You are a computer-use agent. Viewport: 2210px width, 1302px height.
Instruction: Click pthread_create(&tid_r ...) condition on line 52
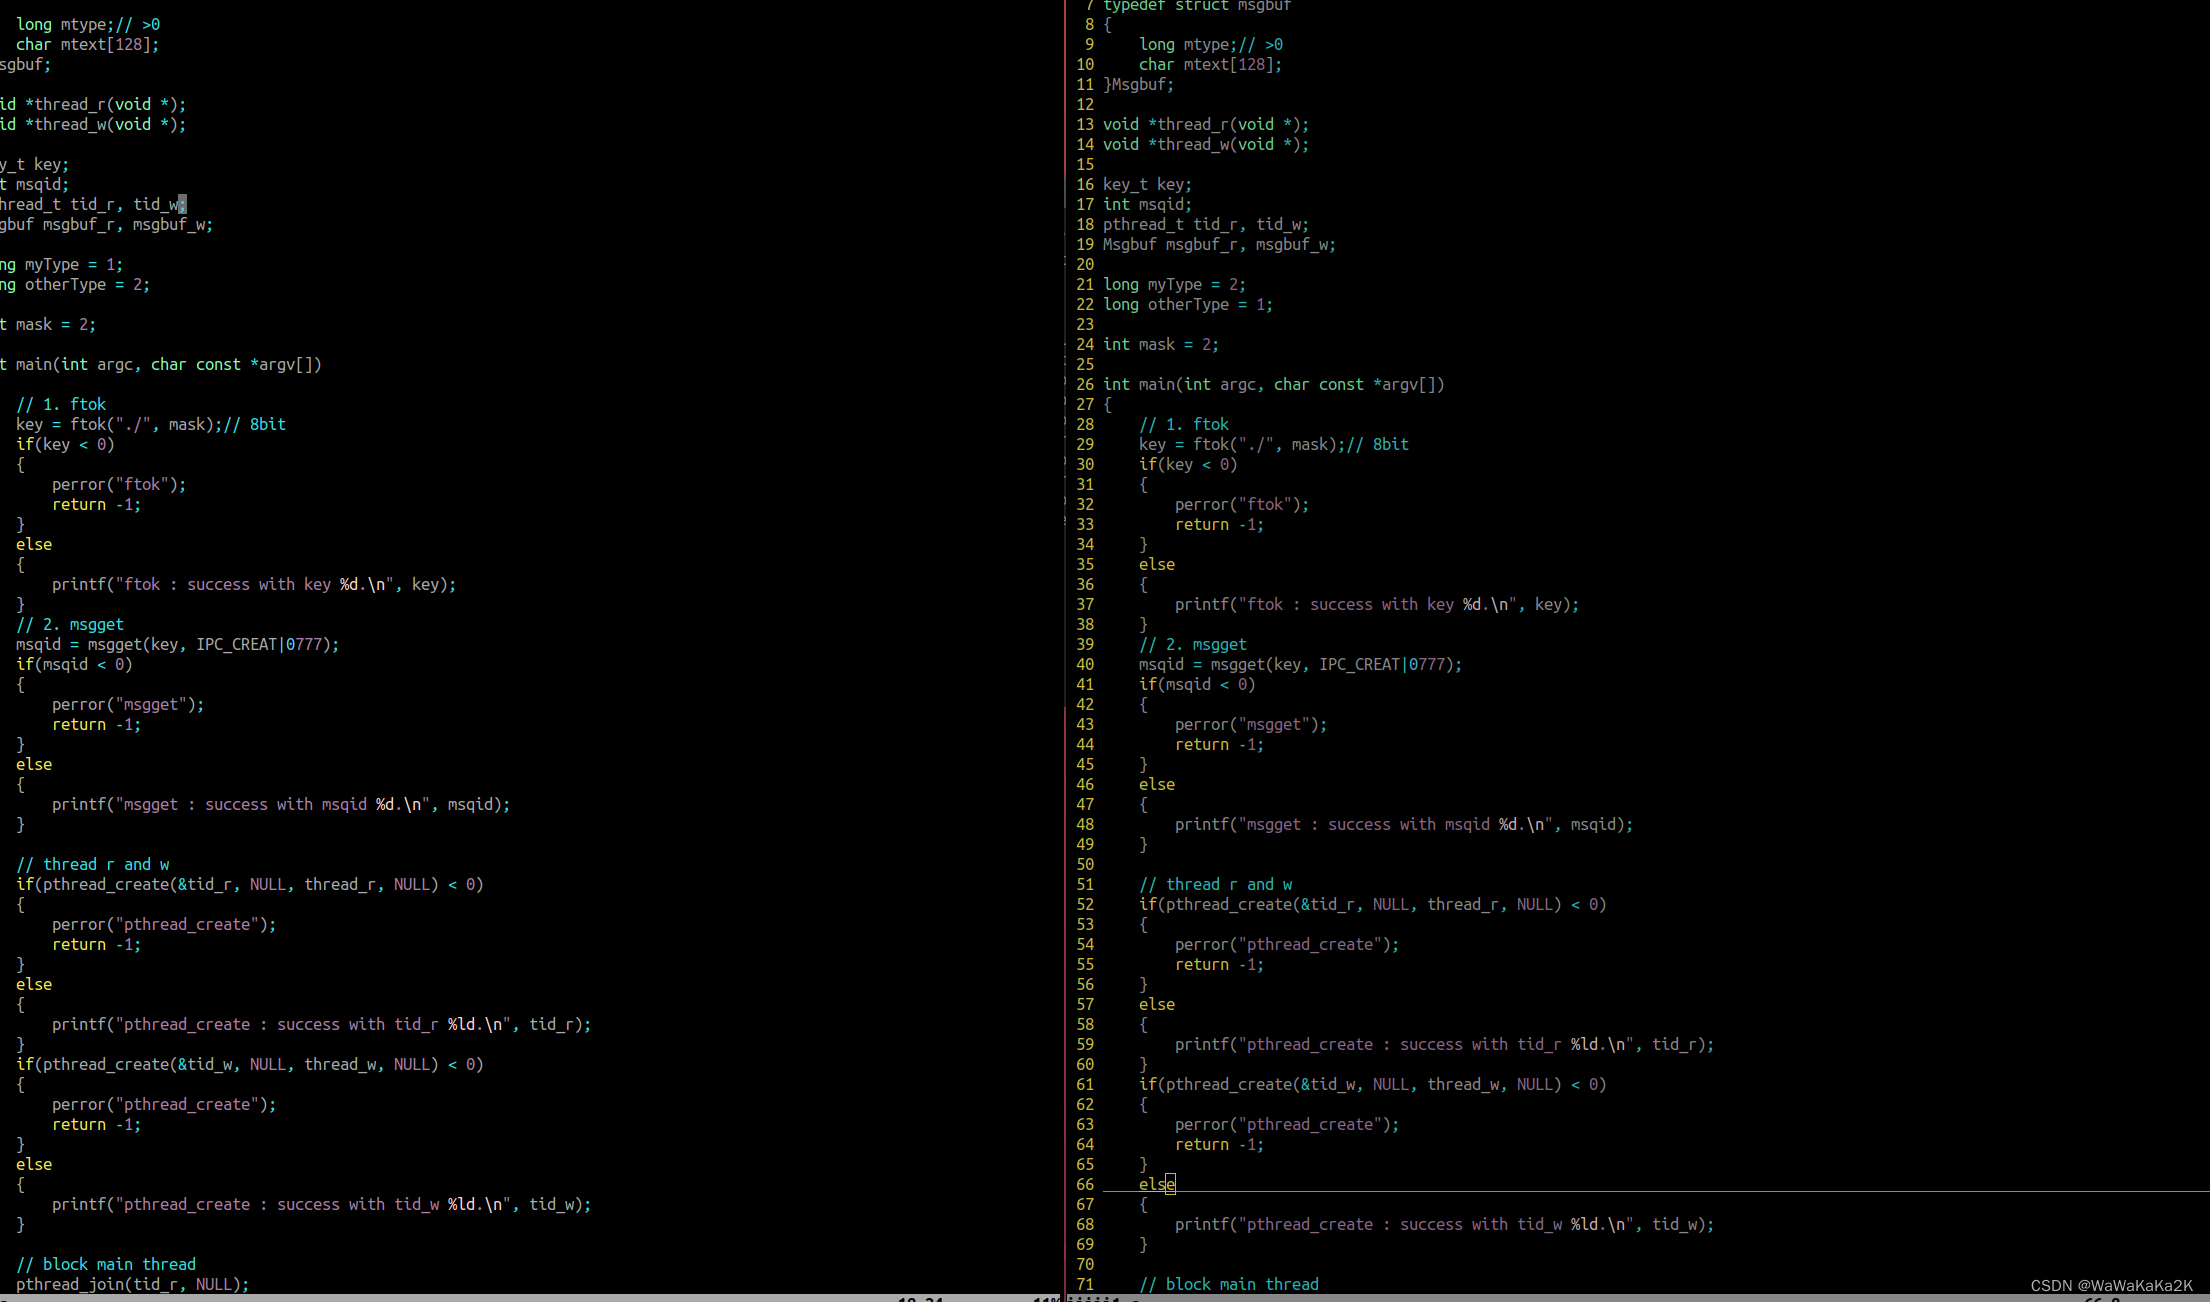point(1372,905)
